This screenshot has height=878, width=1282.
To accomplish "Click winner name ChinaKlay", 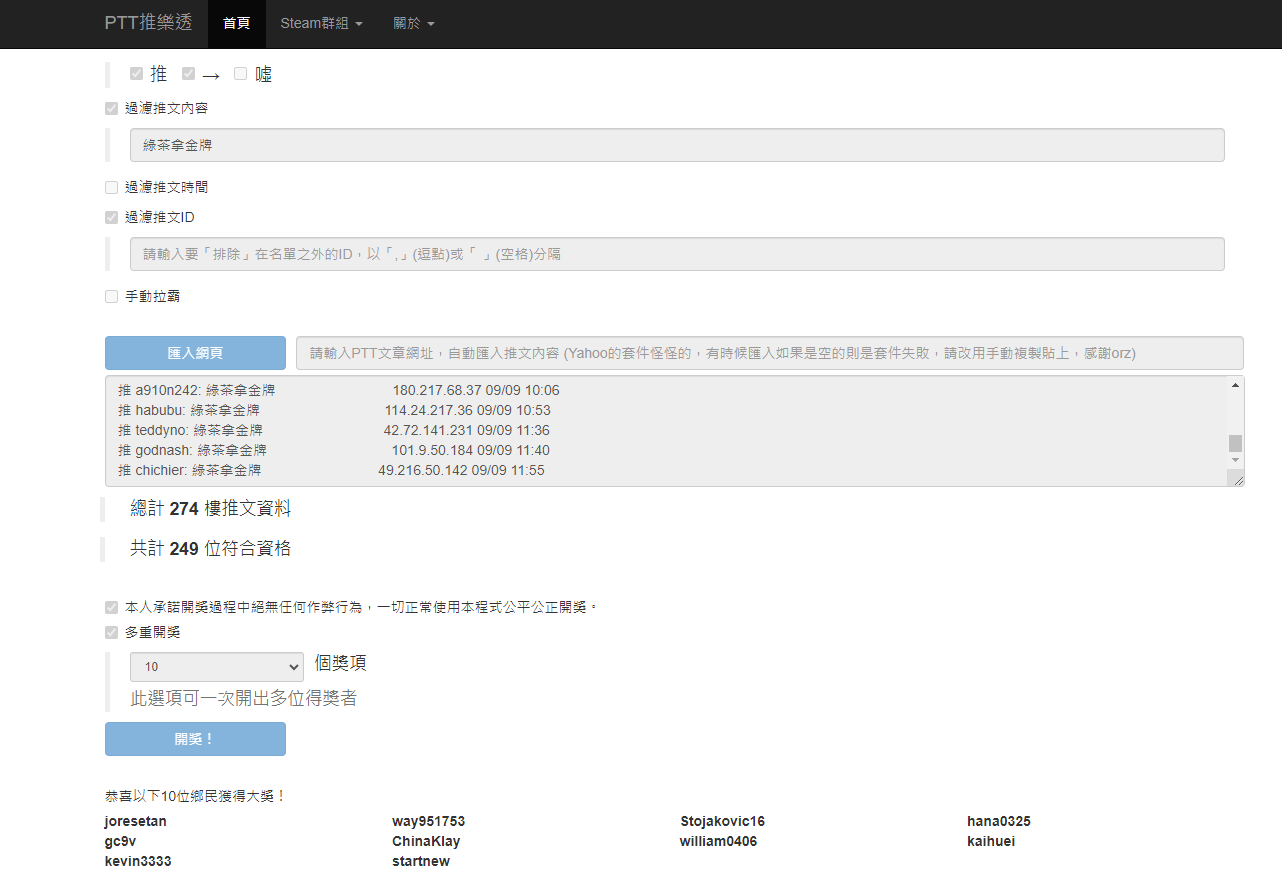I will coord(426,841).
